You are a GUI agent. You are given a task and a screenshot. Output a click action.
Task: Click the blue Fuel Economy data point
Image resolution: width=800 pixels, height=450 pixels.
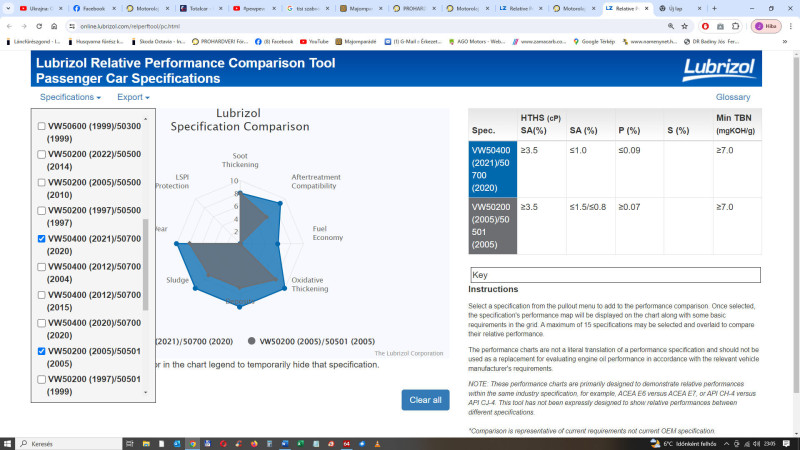(278, 244)
